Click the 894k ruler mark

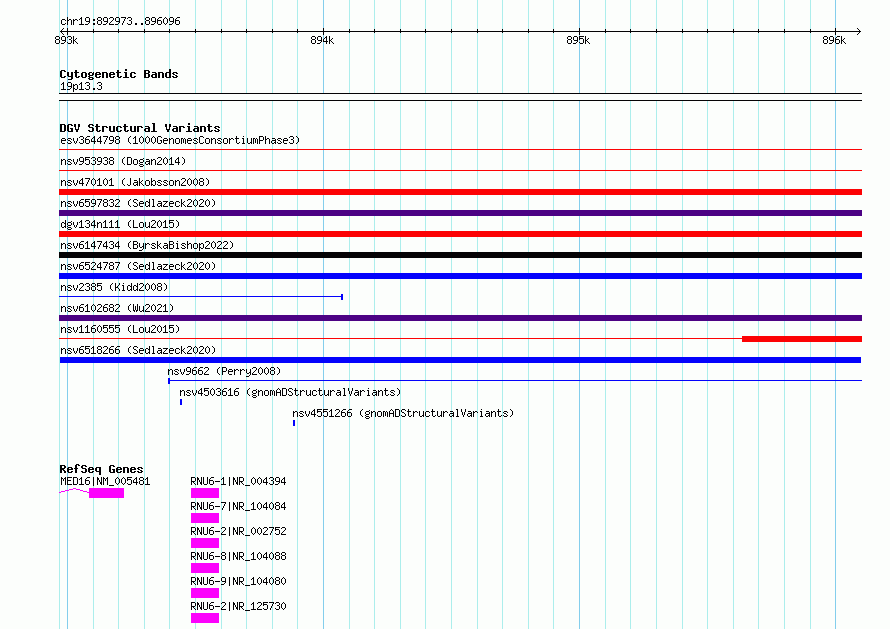pyautogui.click(x=322, y=40)
